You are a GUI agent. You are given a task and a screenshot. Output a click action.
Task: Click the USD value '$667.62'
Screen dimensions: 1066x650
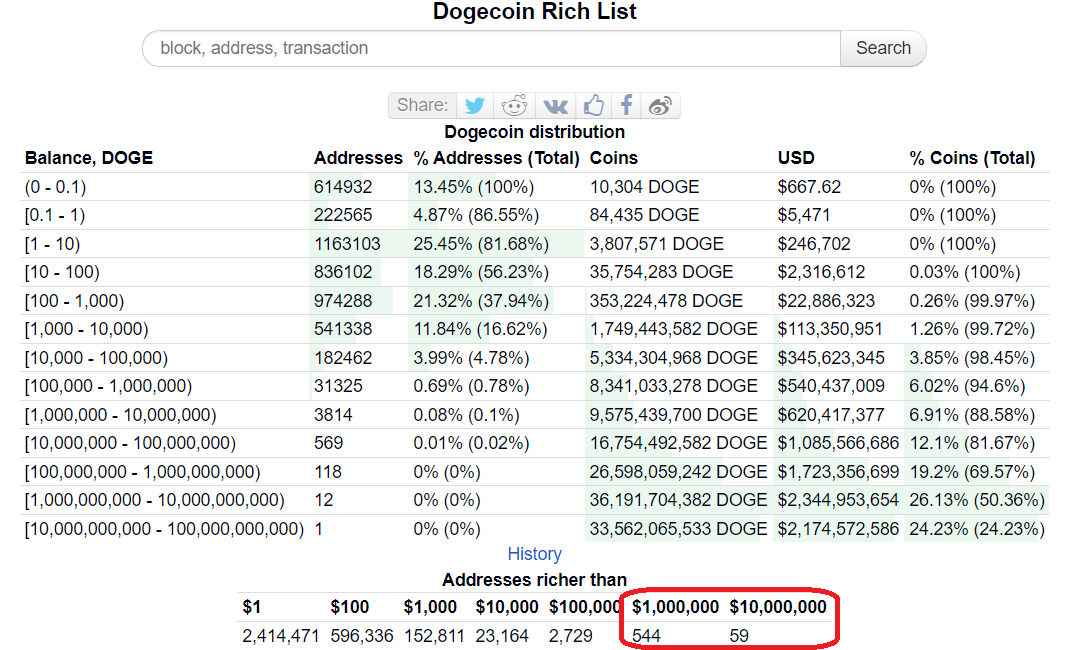point(809,186)
